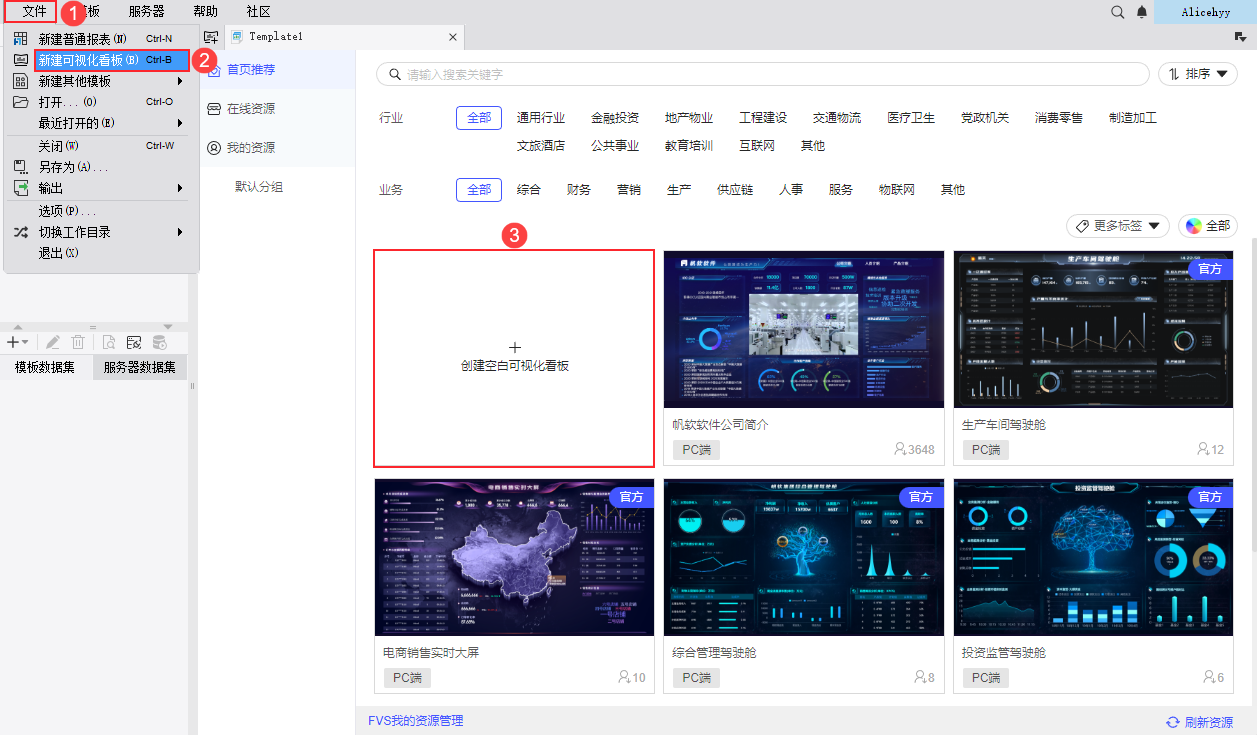This screenshot has height=735, width=1257.
Task: Switch to 服务器数据集 tab
Action: (140, 367)
